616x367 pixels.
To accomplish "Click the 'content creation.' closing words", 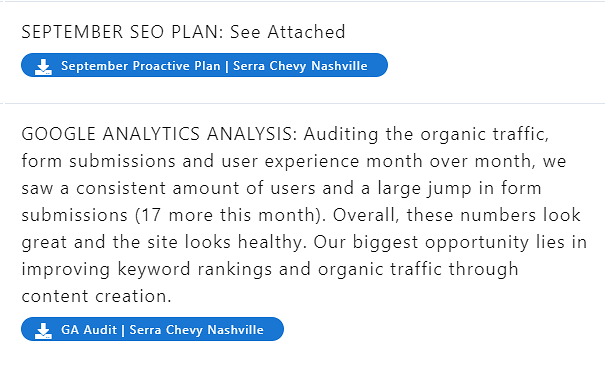I will click(x=96, y=297).
